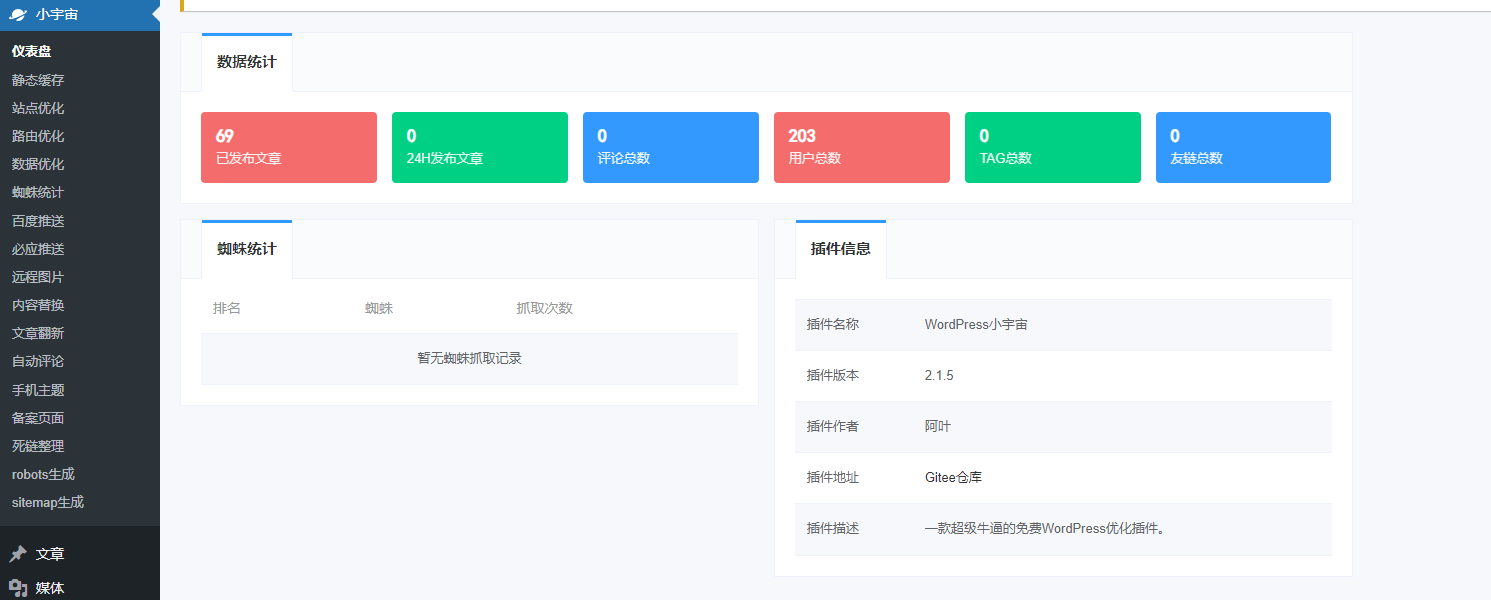Open sitemap生成 in the sidebar
Screen dimensions: 1491x600
click(x=48, y=502)
